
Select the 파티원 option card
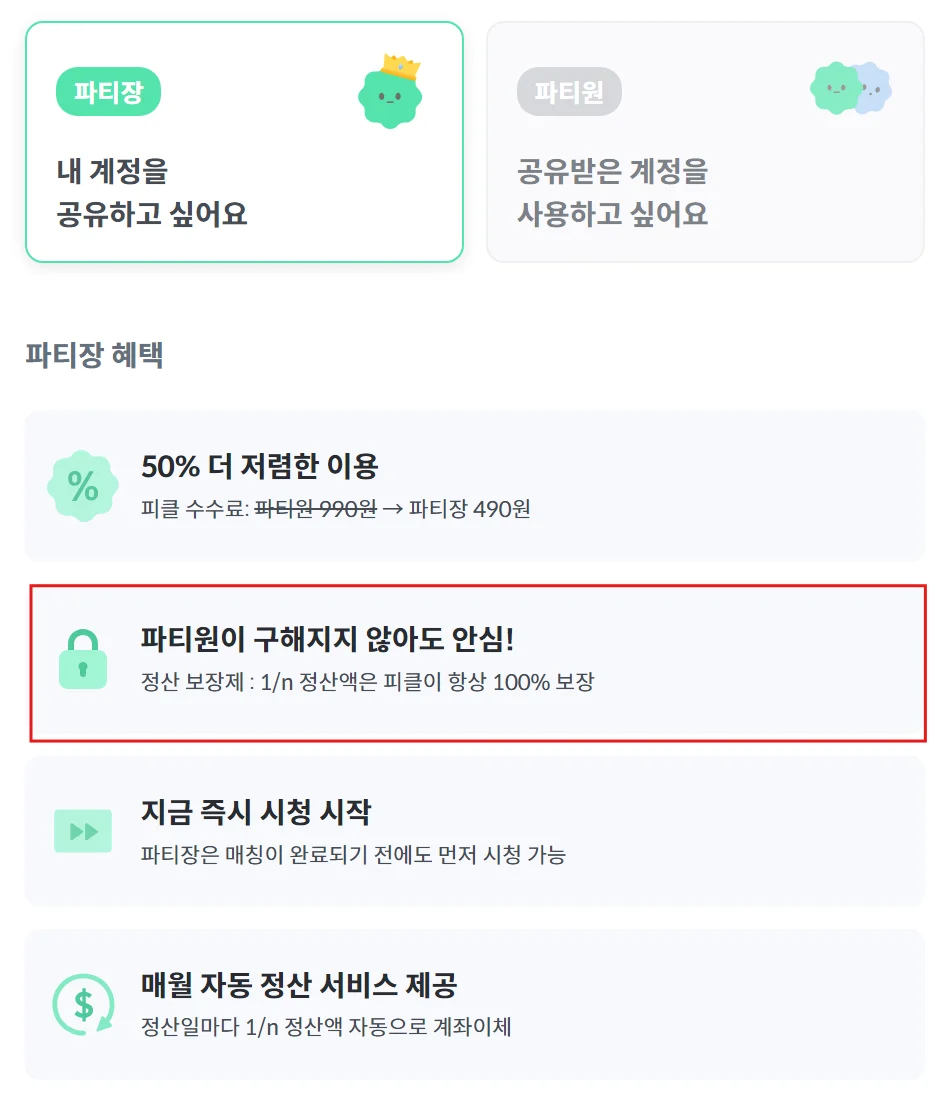pos(704,142)
